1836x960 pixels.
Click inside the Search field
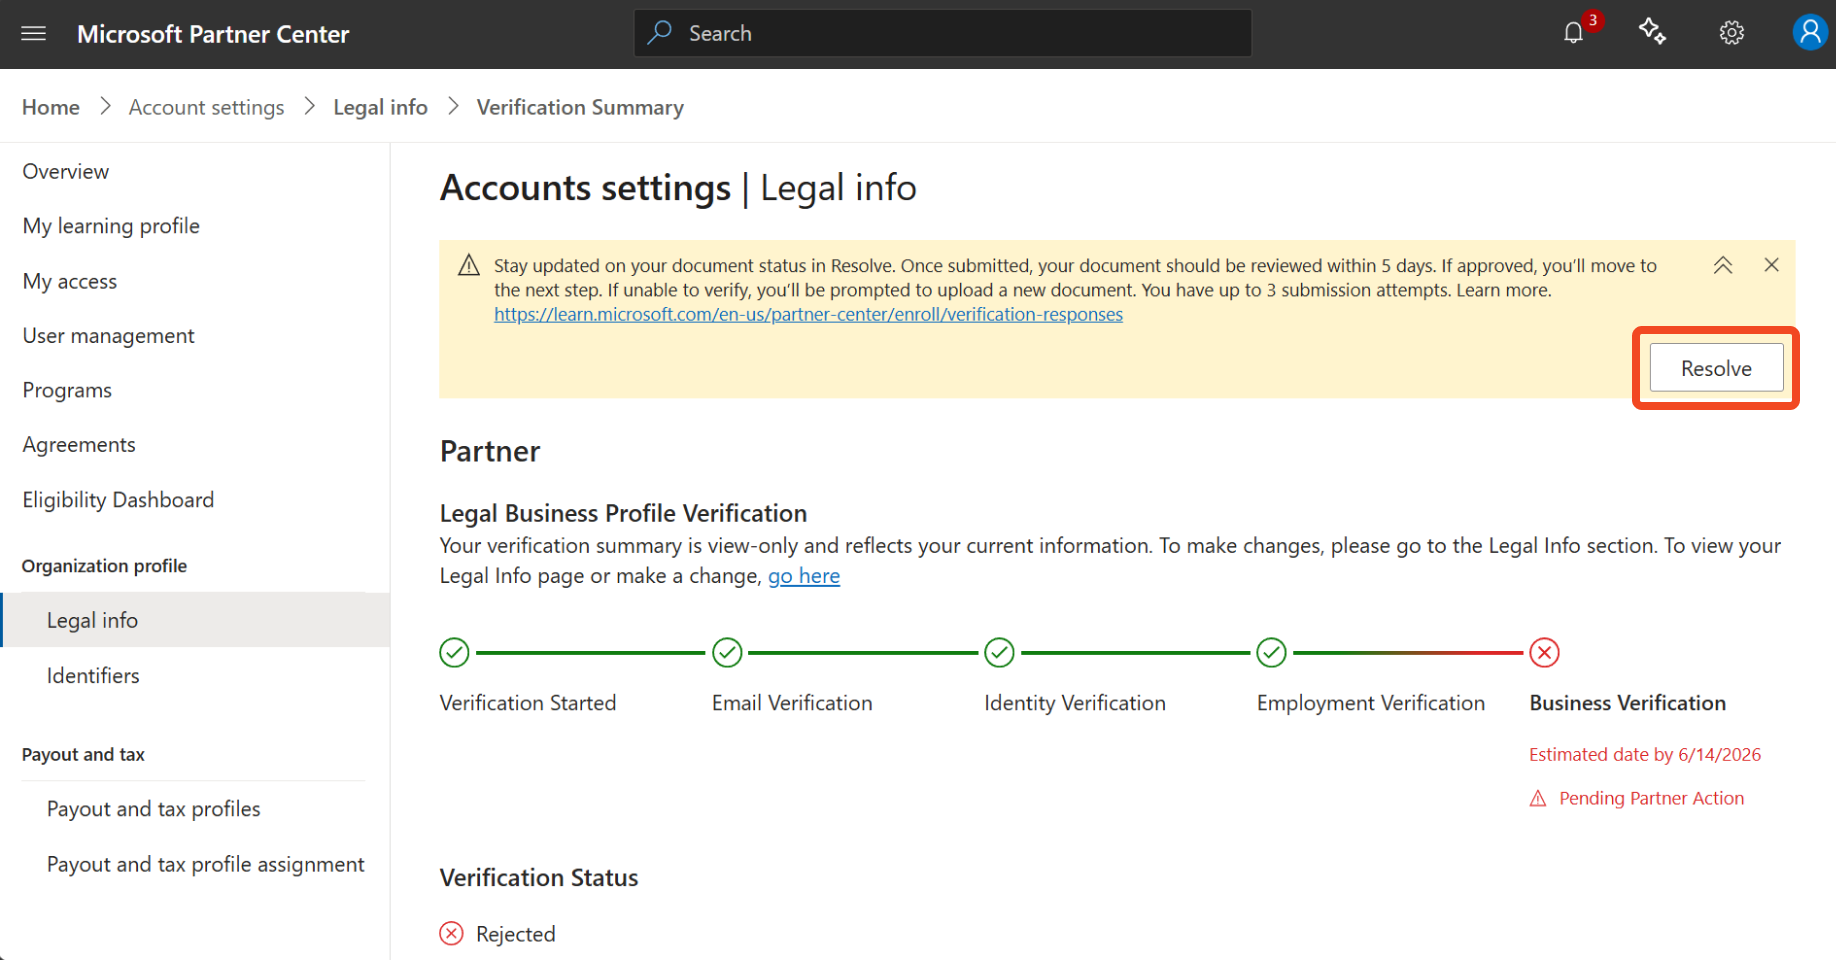tap(942, 33)
